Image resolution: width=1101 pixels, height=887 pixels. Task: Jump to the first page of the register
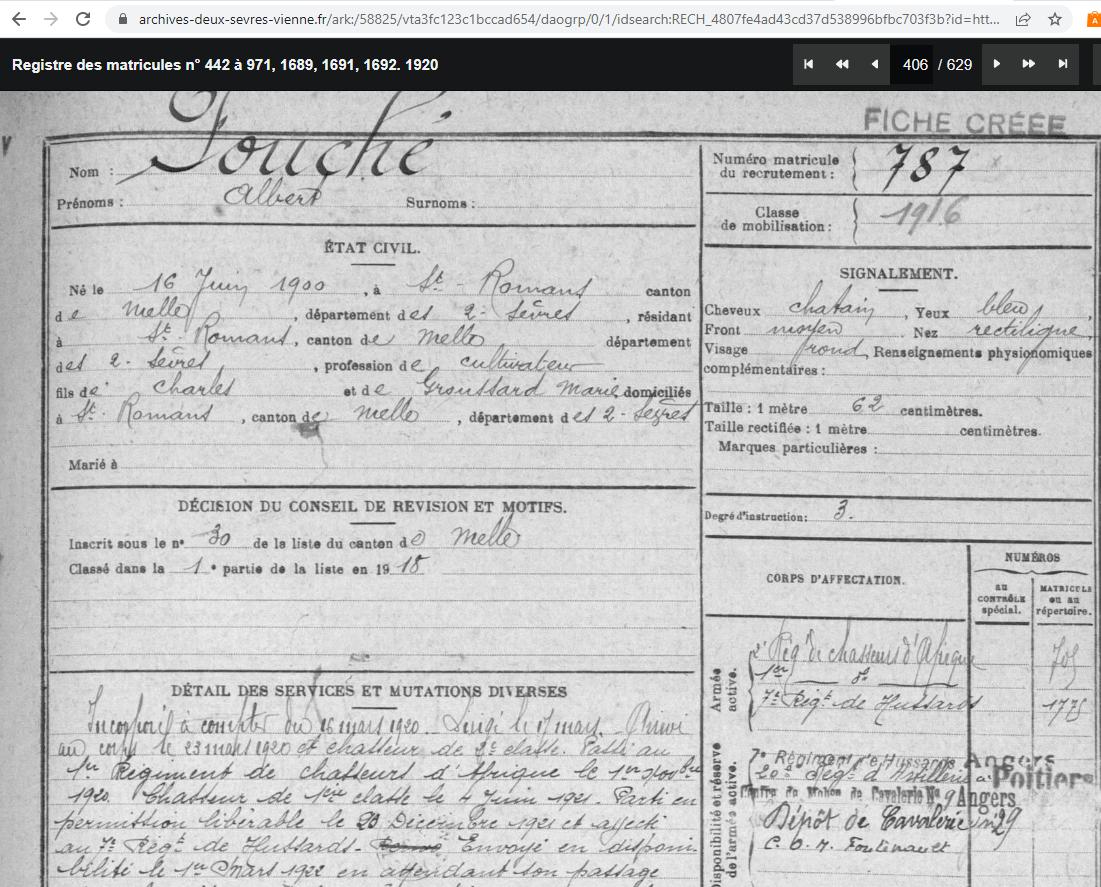(808, 65)
